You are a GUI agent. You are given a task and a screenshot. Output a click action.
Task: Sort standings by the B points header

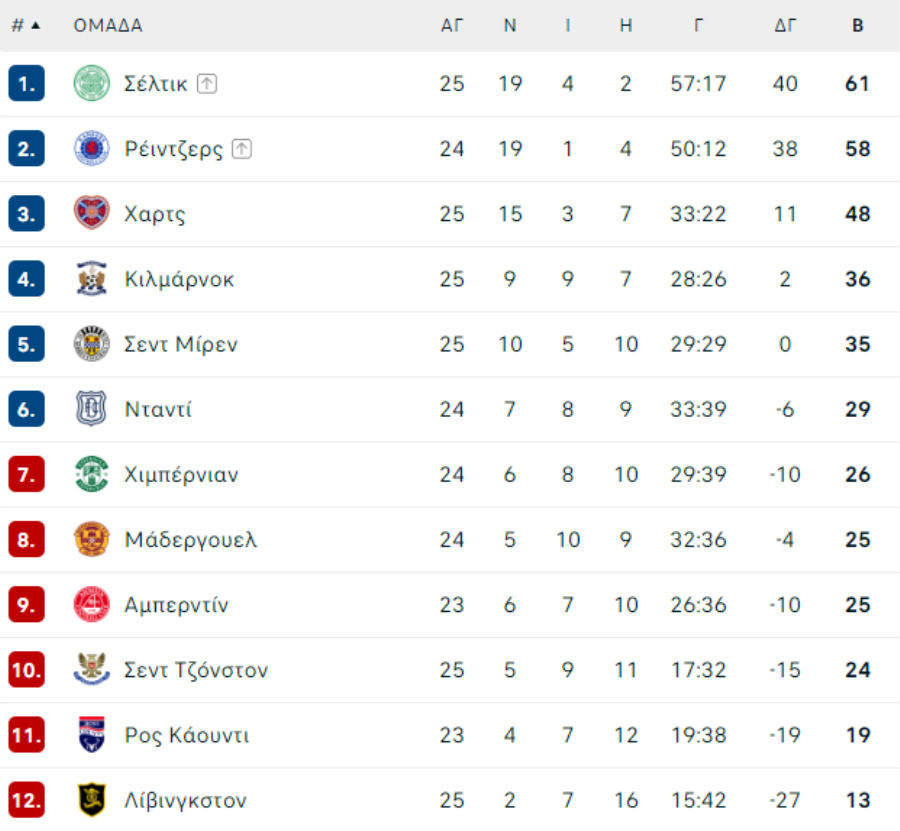coord(858,25)
